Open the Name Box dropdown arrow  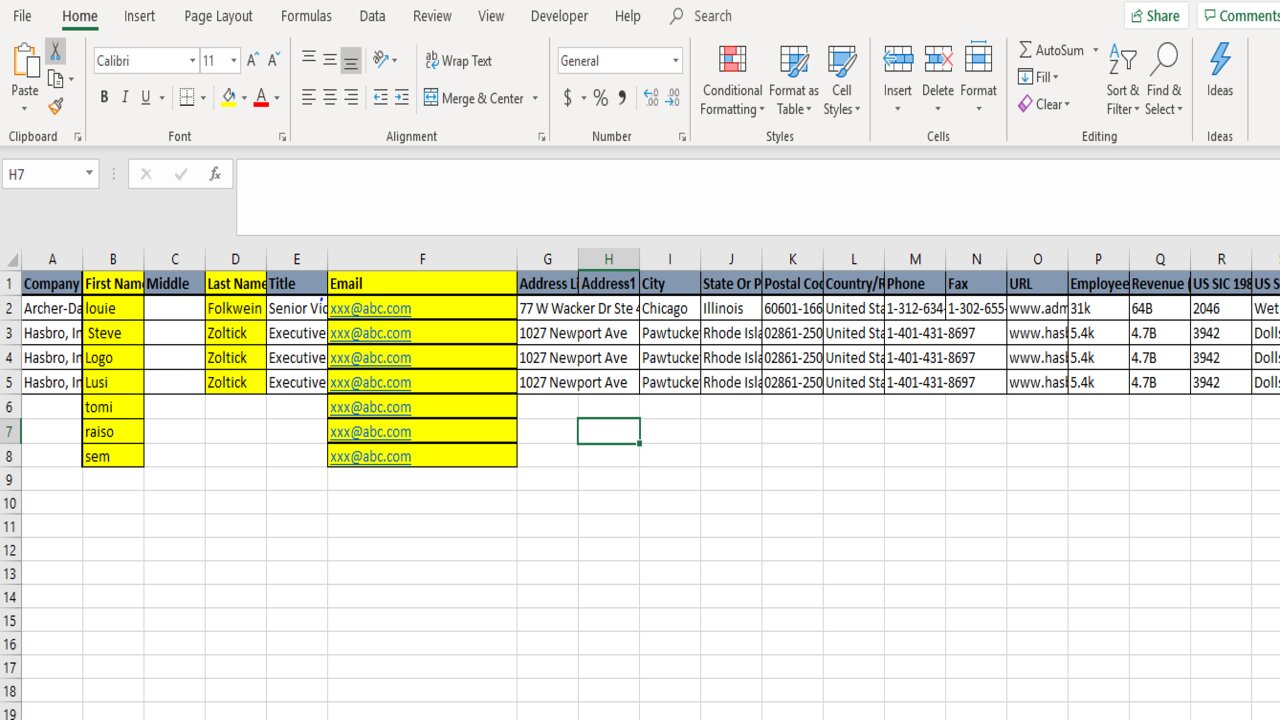tap(89, 174)
